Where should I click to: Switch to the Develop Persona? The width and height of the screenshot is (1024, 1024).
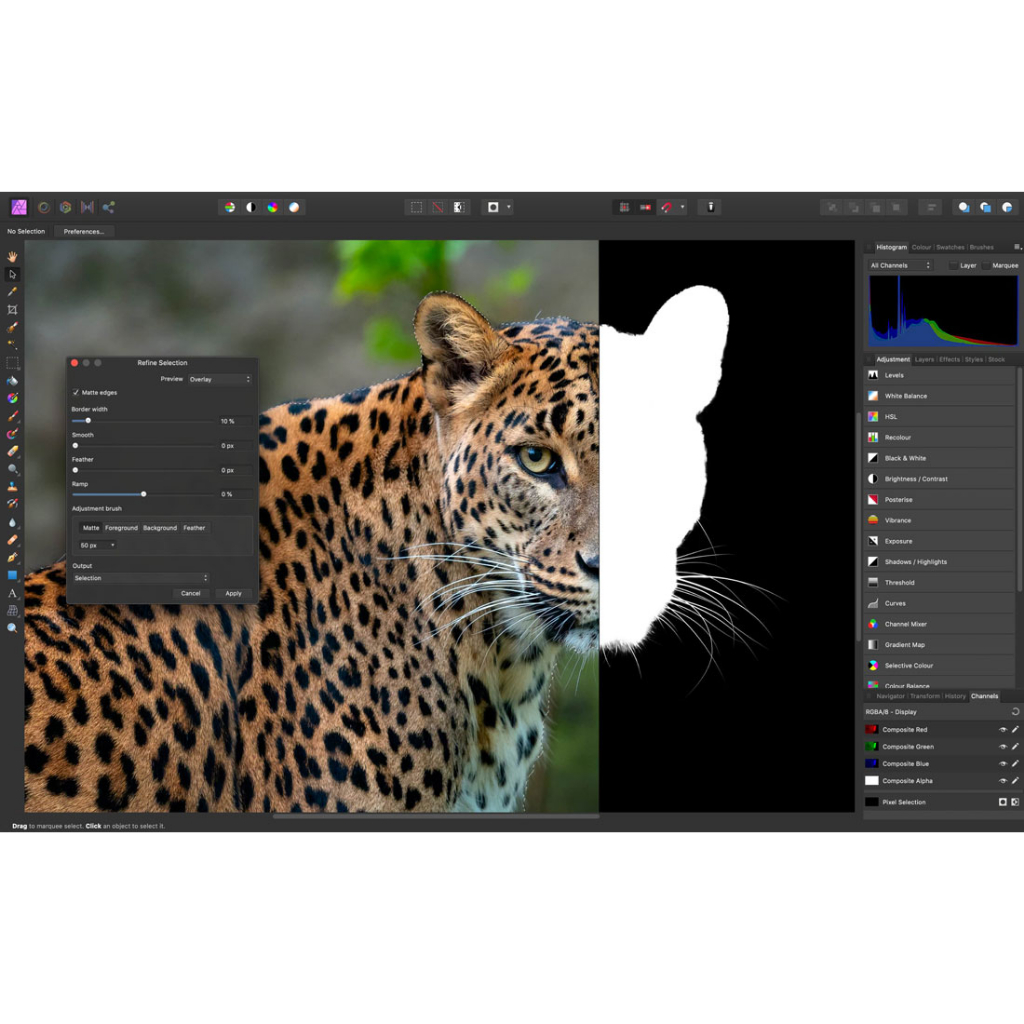point(65,207)
